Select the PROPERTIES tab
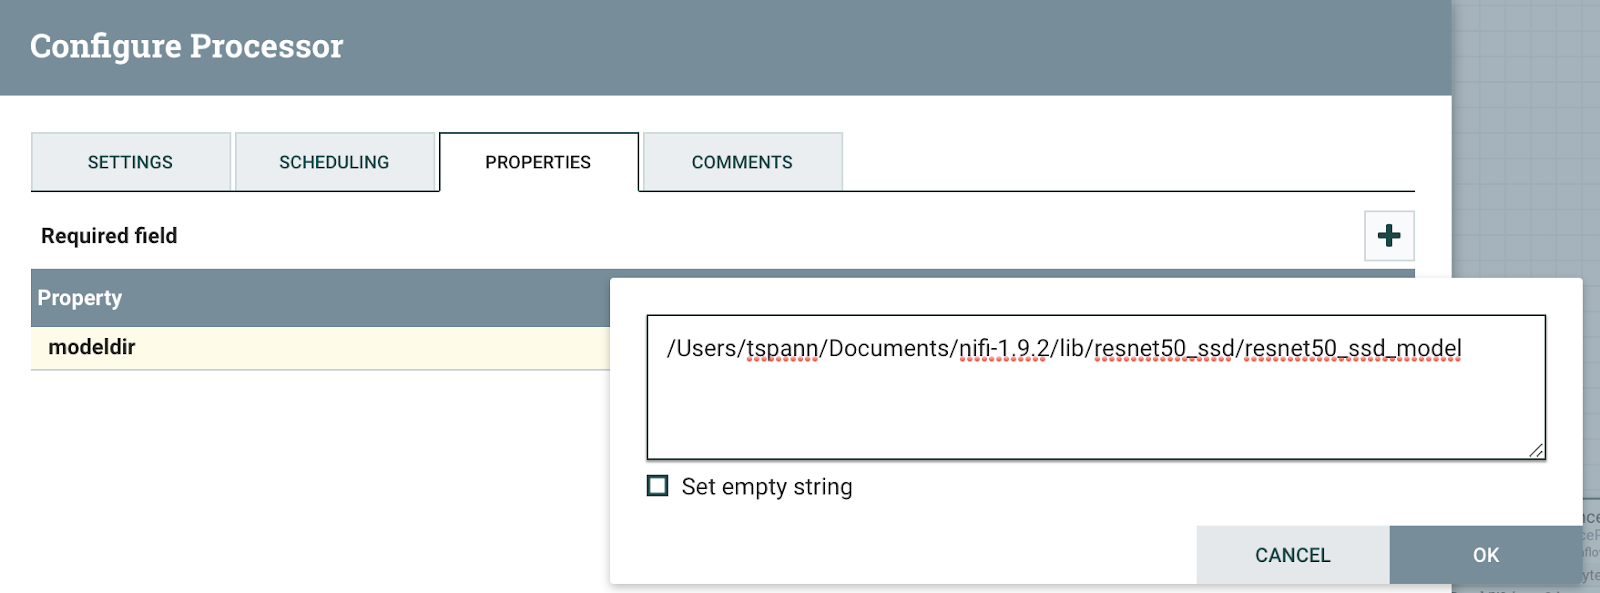This screenshot has width=1600, height=593. (x=538, y=162)
